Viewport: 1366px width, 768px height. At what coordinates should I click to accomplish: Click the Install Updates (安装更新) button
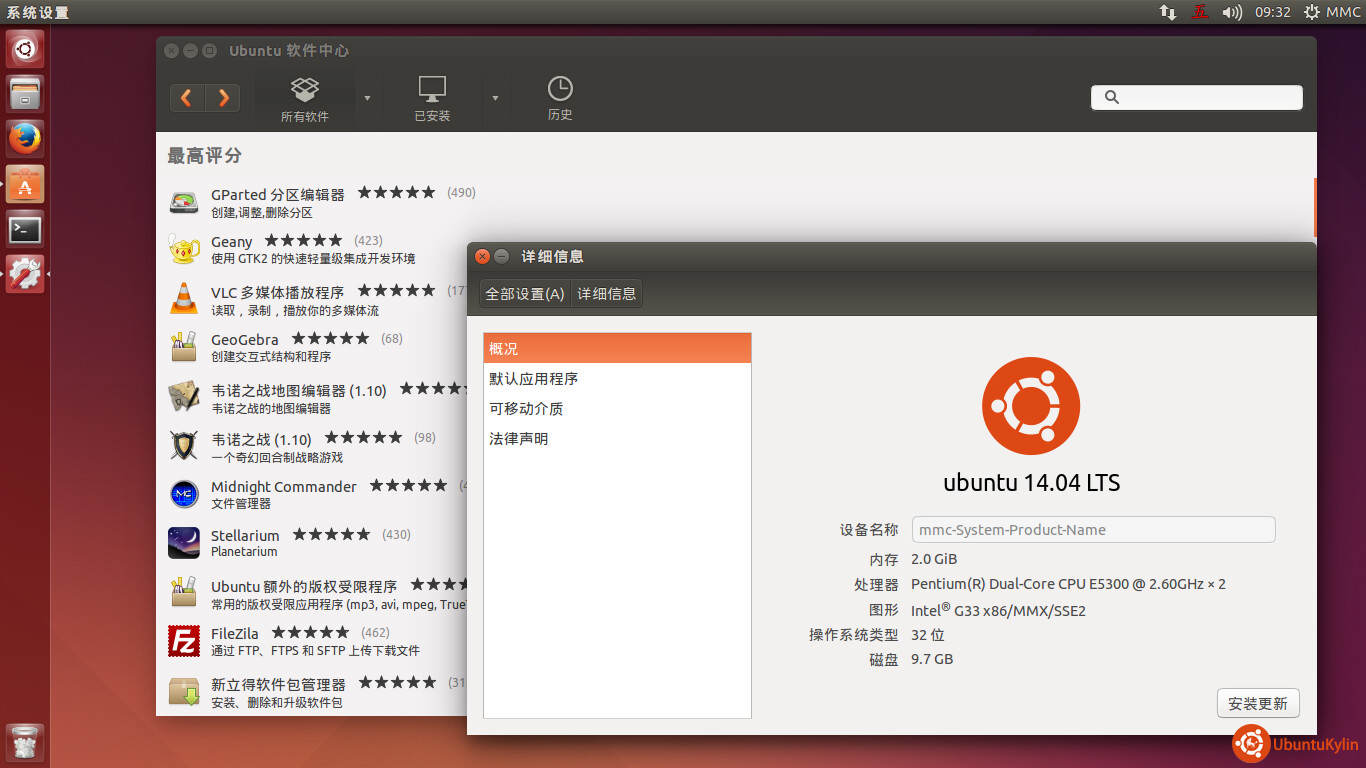coord(1258,703)
